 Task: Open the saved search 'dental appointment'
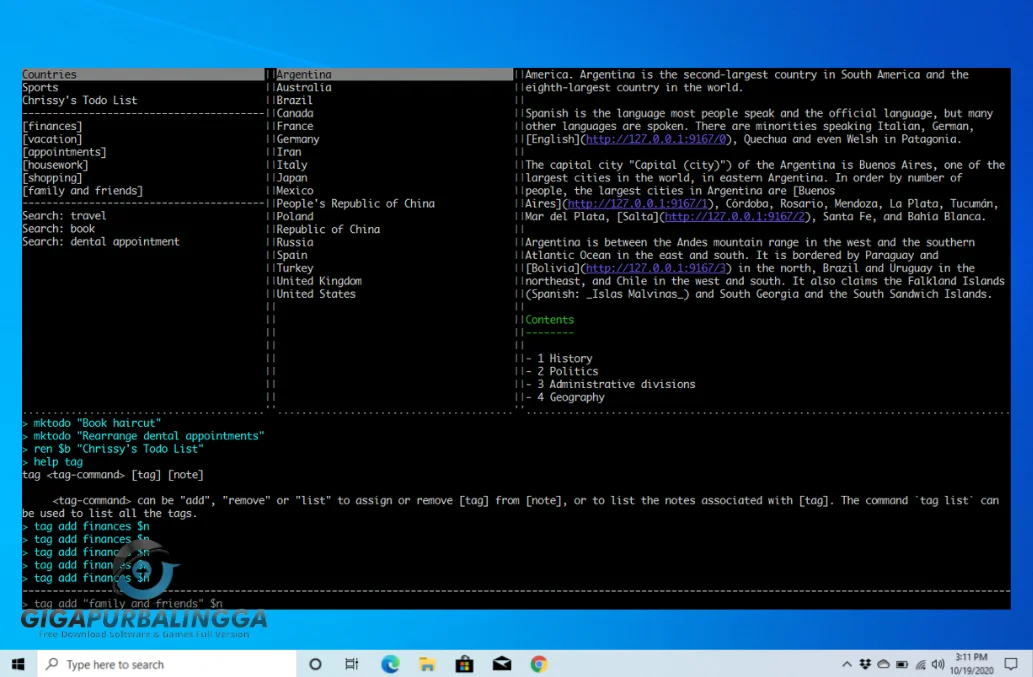coord(100,242)
